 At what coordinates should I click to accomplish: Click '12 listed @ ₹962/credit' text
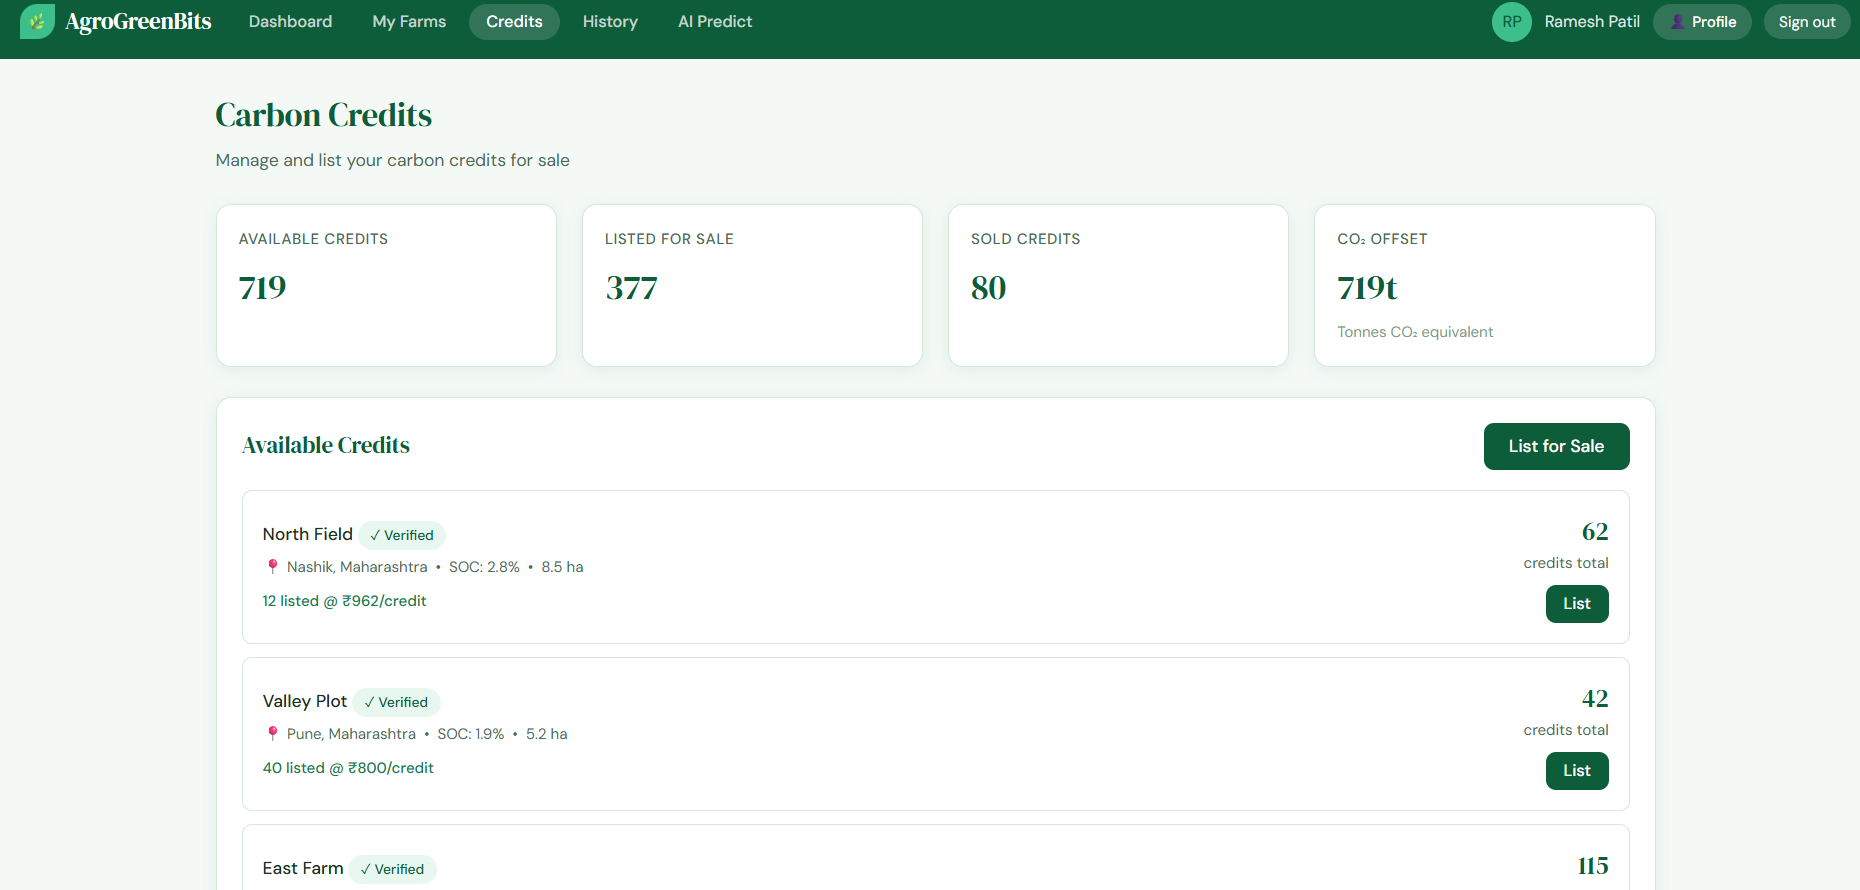coord(344,601)
